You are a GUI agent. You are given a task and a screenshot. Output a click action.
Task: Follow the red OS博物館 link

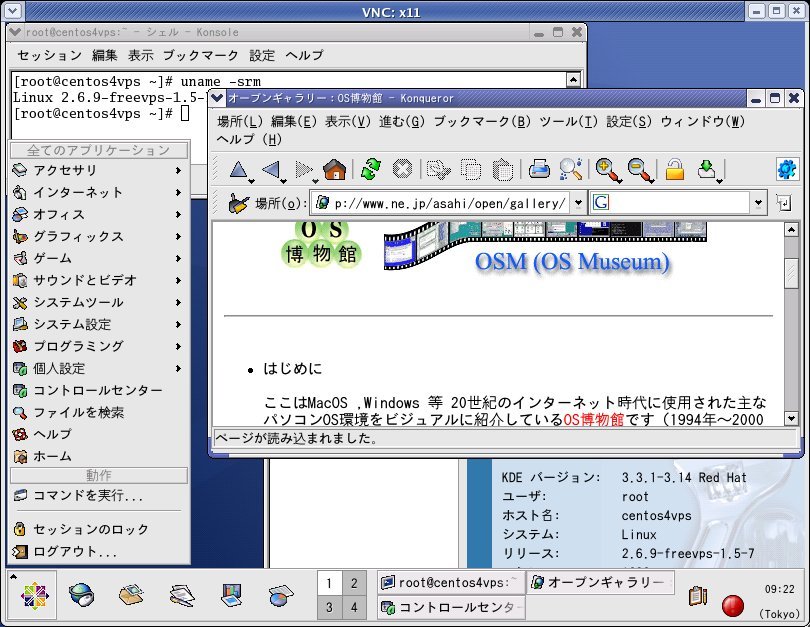coord(593,419)
